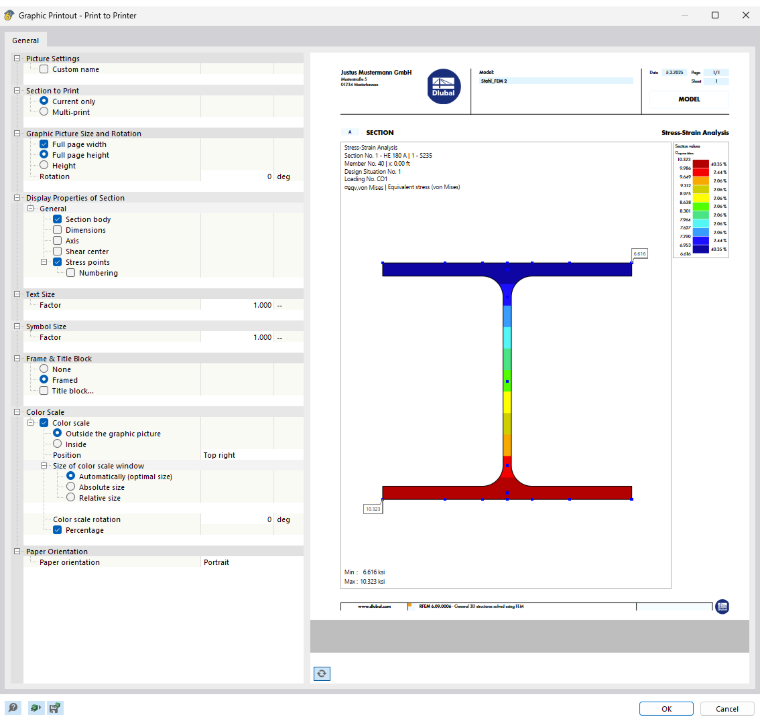
Task: Click the application icon in title bar
Action: (x=9, y=16)
